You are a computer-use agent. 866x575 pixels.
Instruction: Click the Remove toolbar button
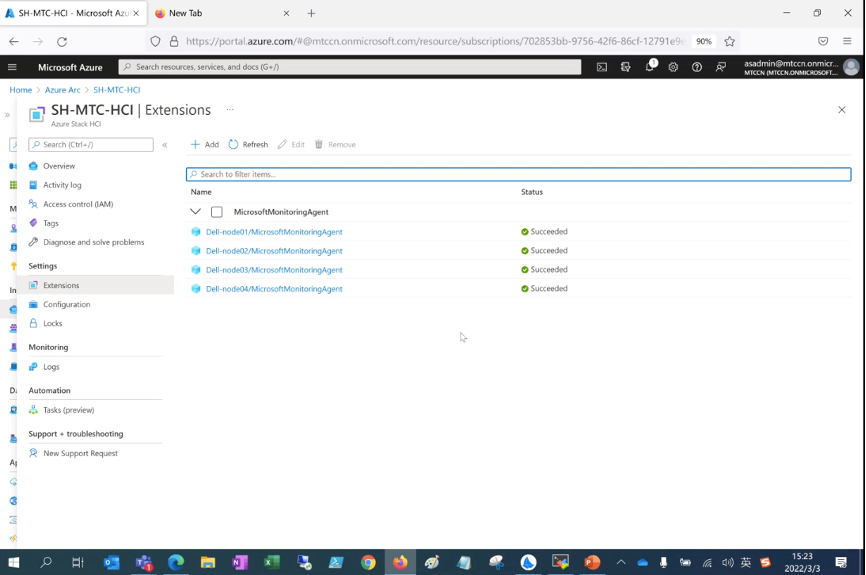click(335, 144)
